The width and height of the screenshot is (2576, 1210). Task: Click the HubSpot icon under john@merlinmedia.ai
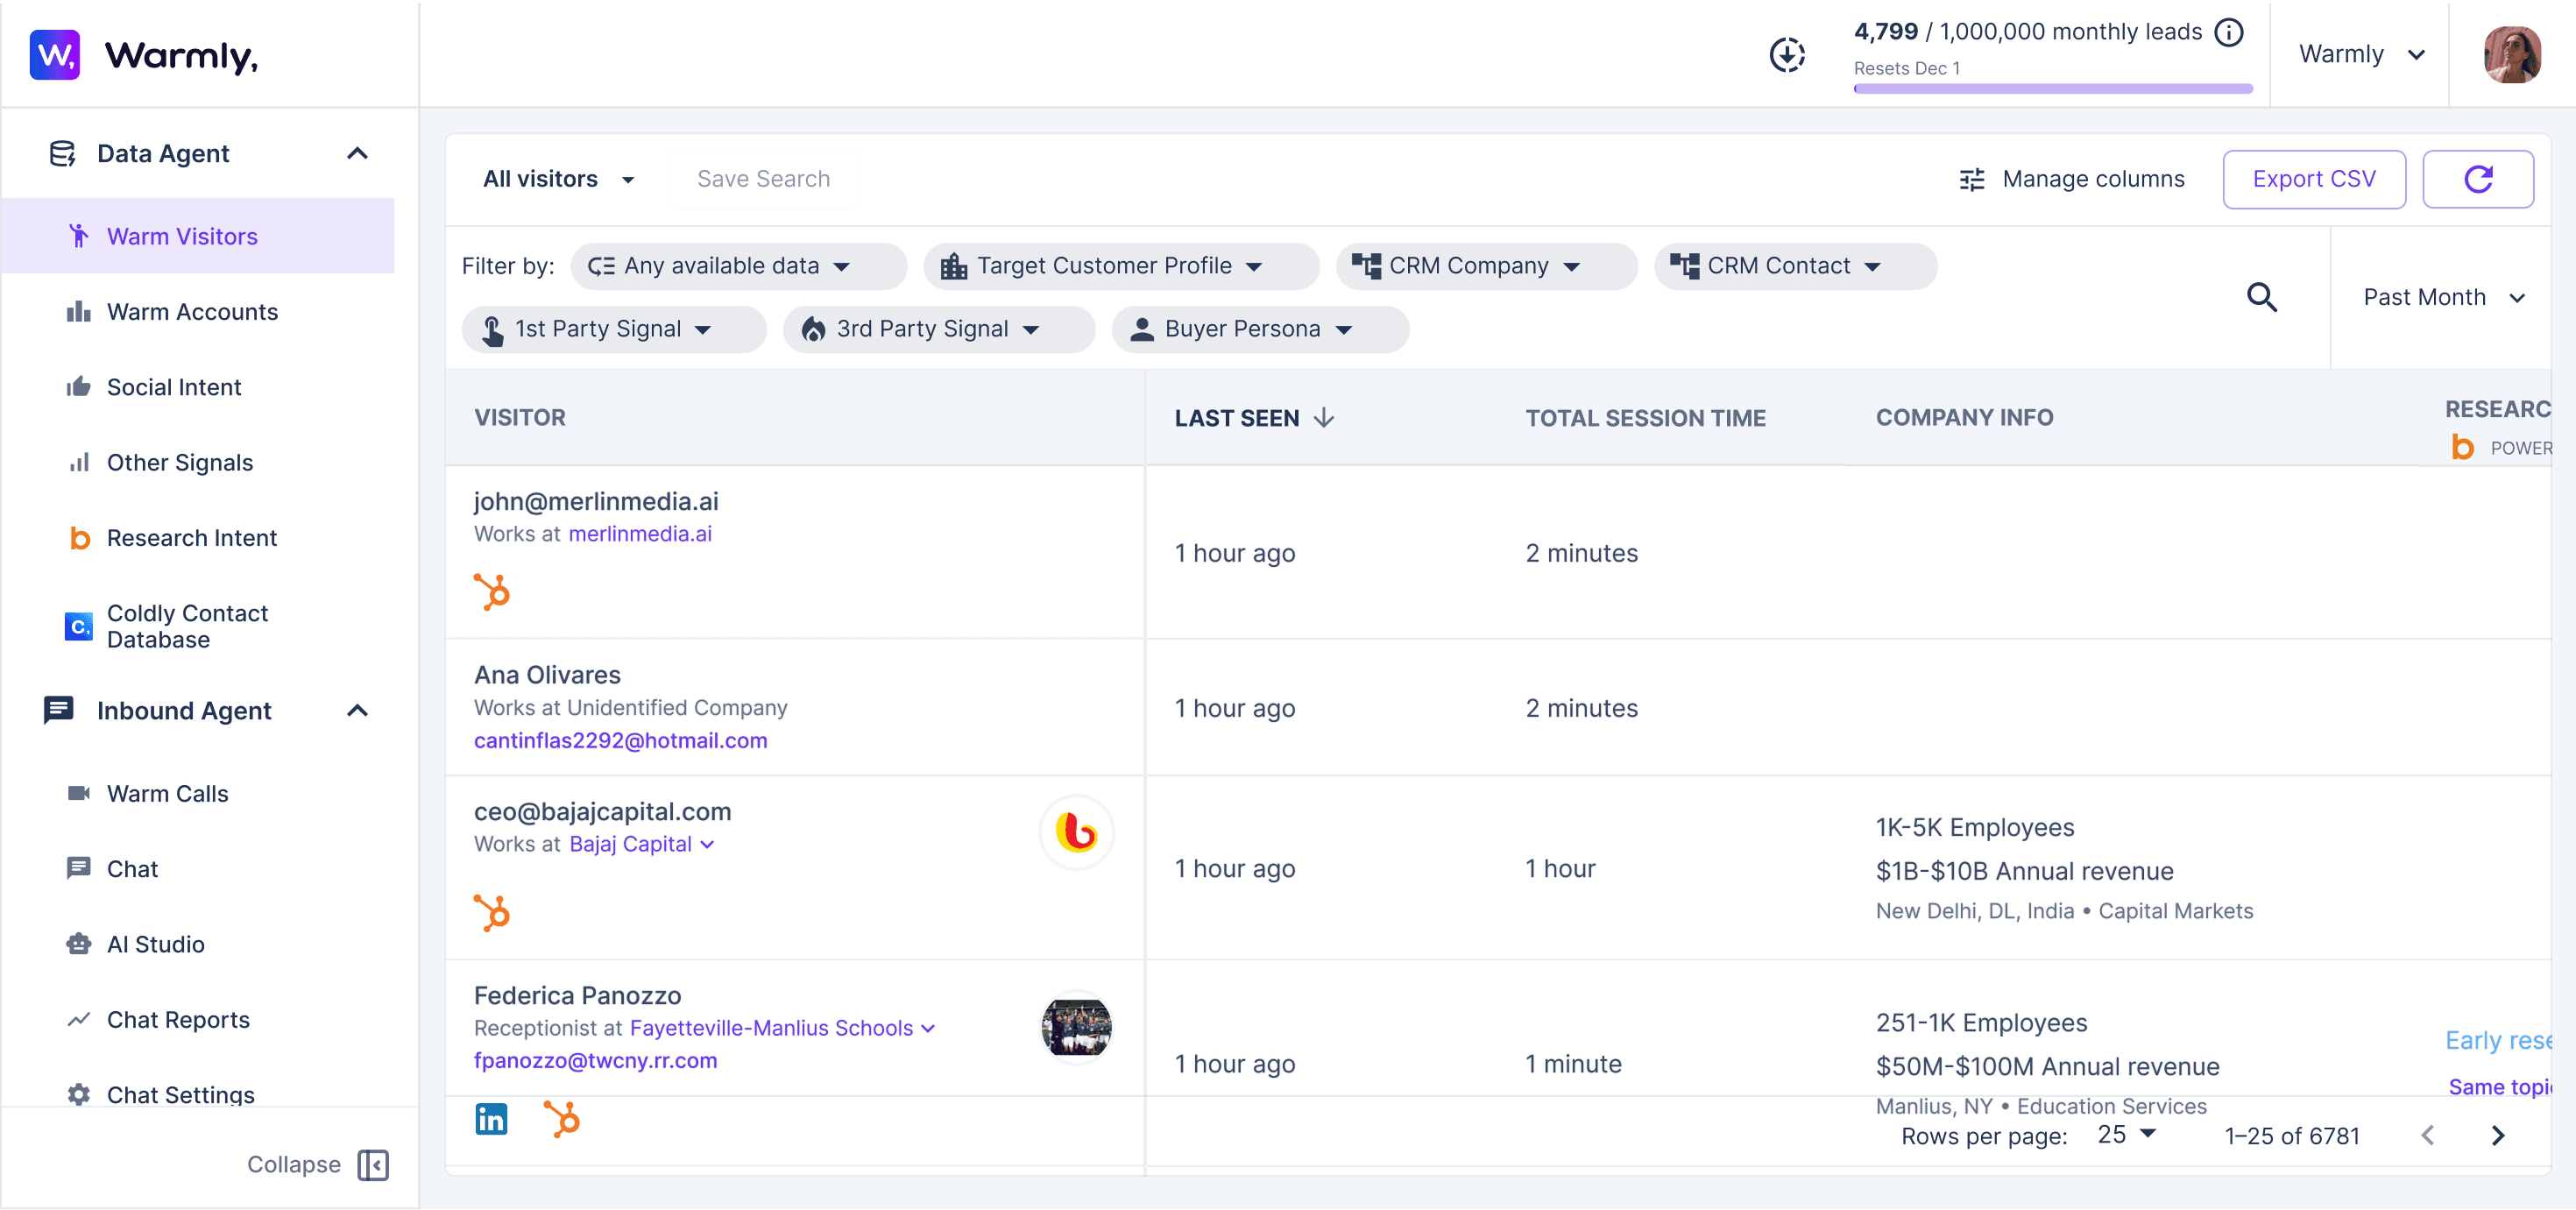(492, 591)
